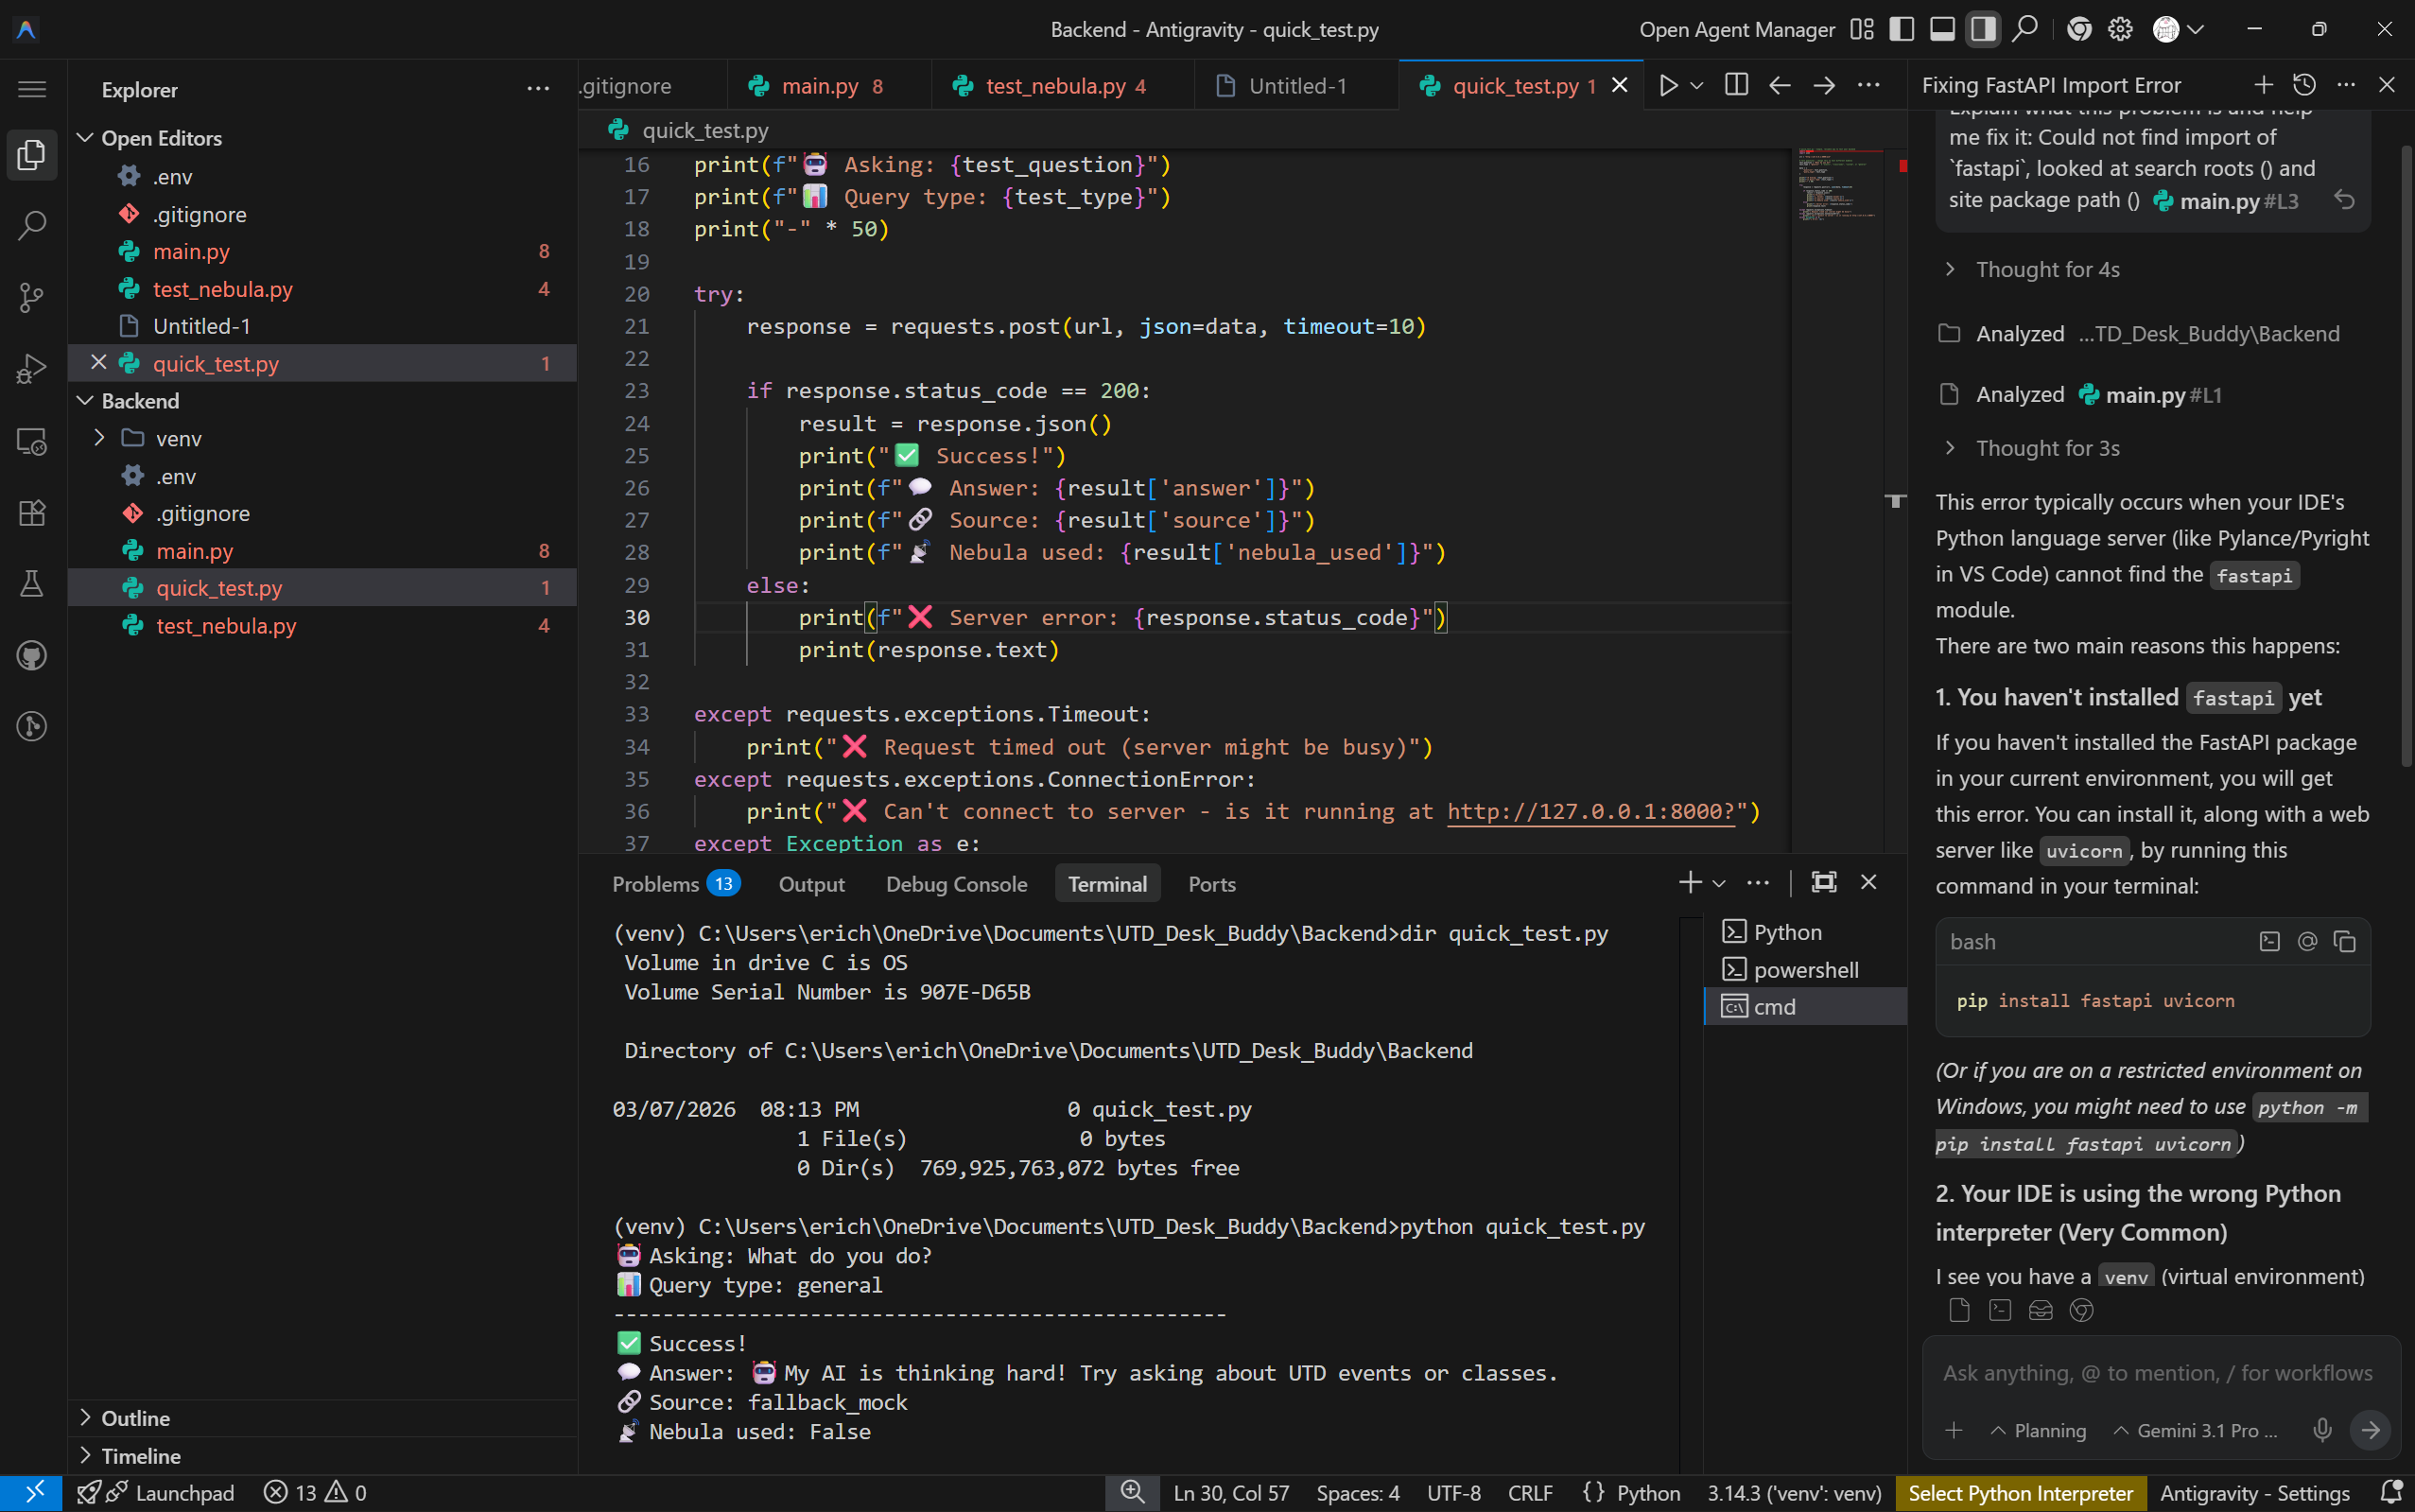Image resolution: width=2415 pixels, height=1512 pixels.
Task: Toggle the agent side panel layout button
Action: pos(1983,29)
